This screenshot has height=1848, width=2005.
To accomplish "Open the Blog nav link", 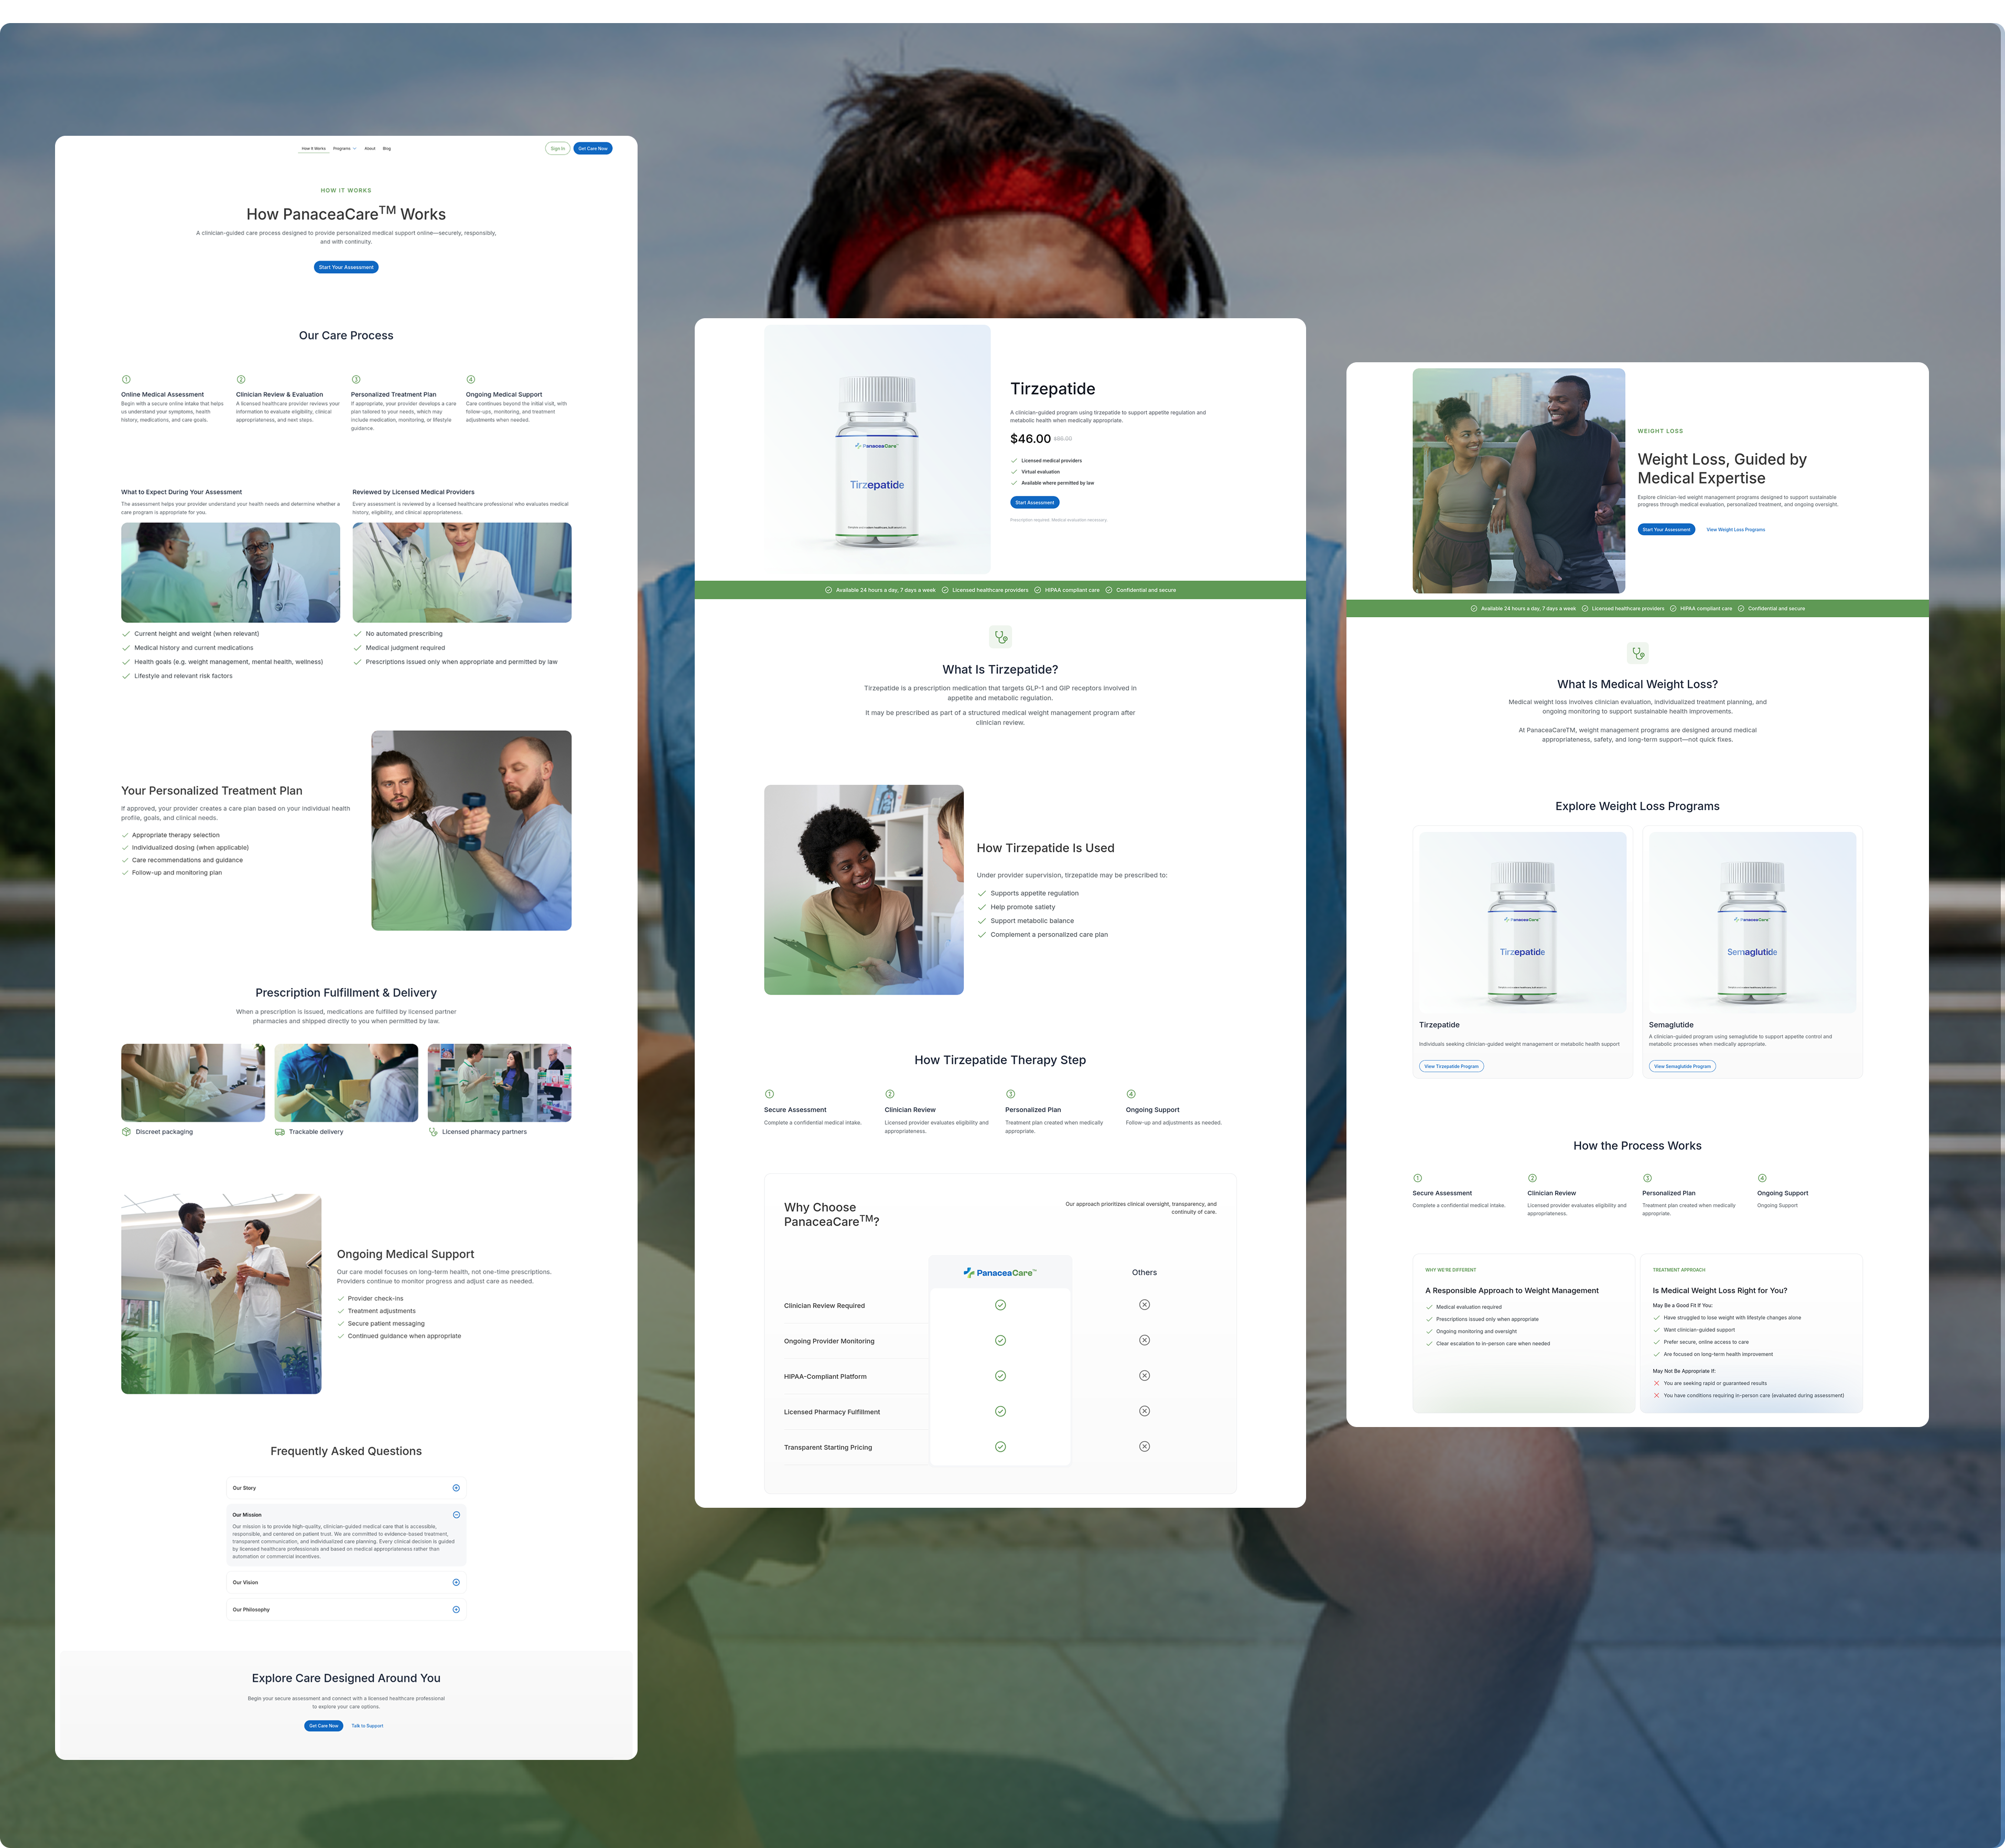I will pyautogui.click(x=387, y=148).
